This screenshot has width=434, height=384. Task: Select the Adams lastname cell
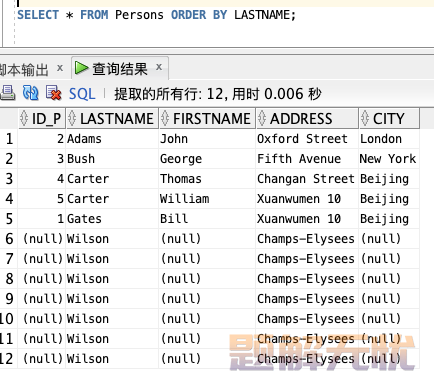[x=112, y=139]
